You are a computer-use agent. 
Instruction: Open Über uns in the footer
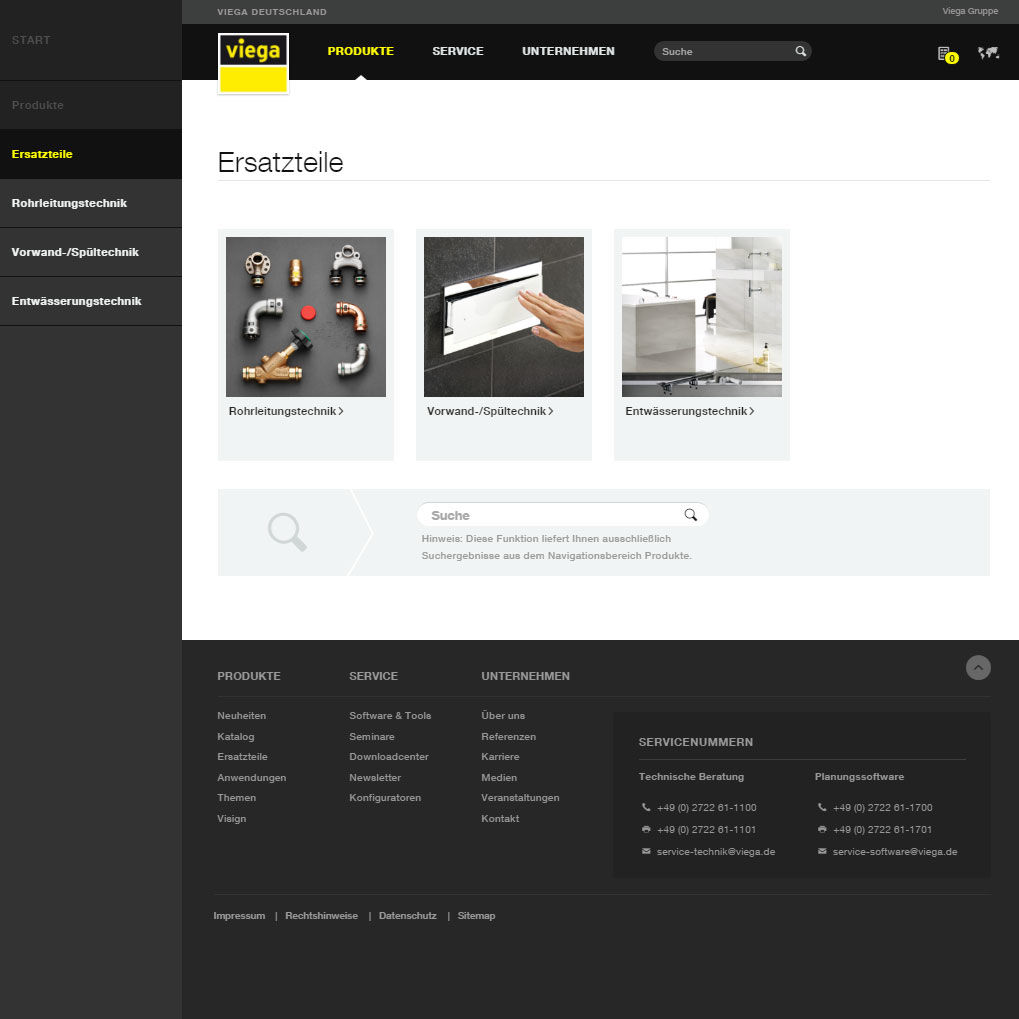[503, 716]
